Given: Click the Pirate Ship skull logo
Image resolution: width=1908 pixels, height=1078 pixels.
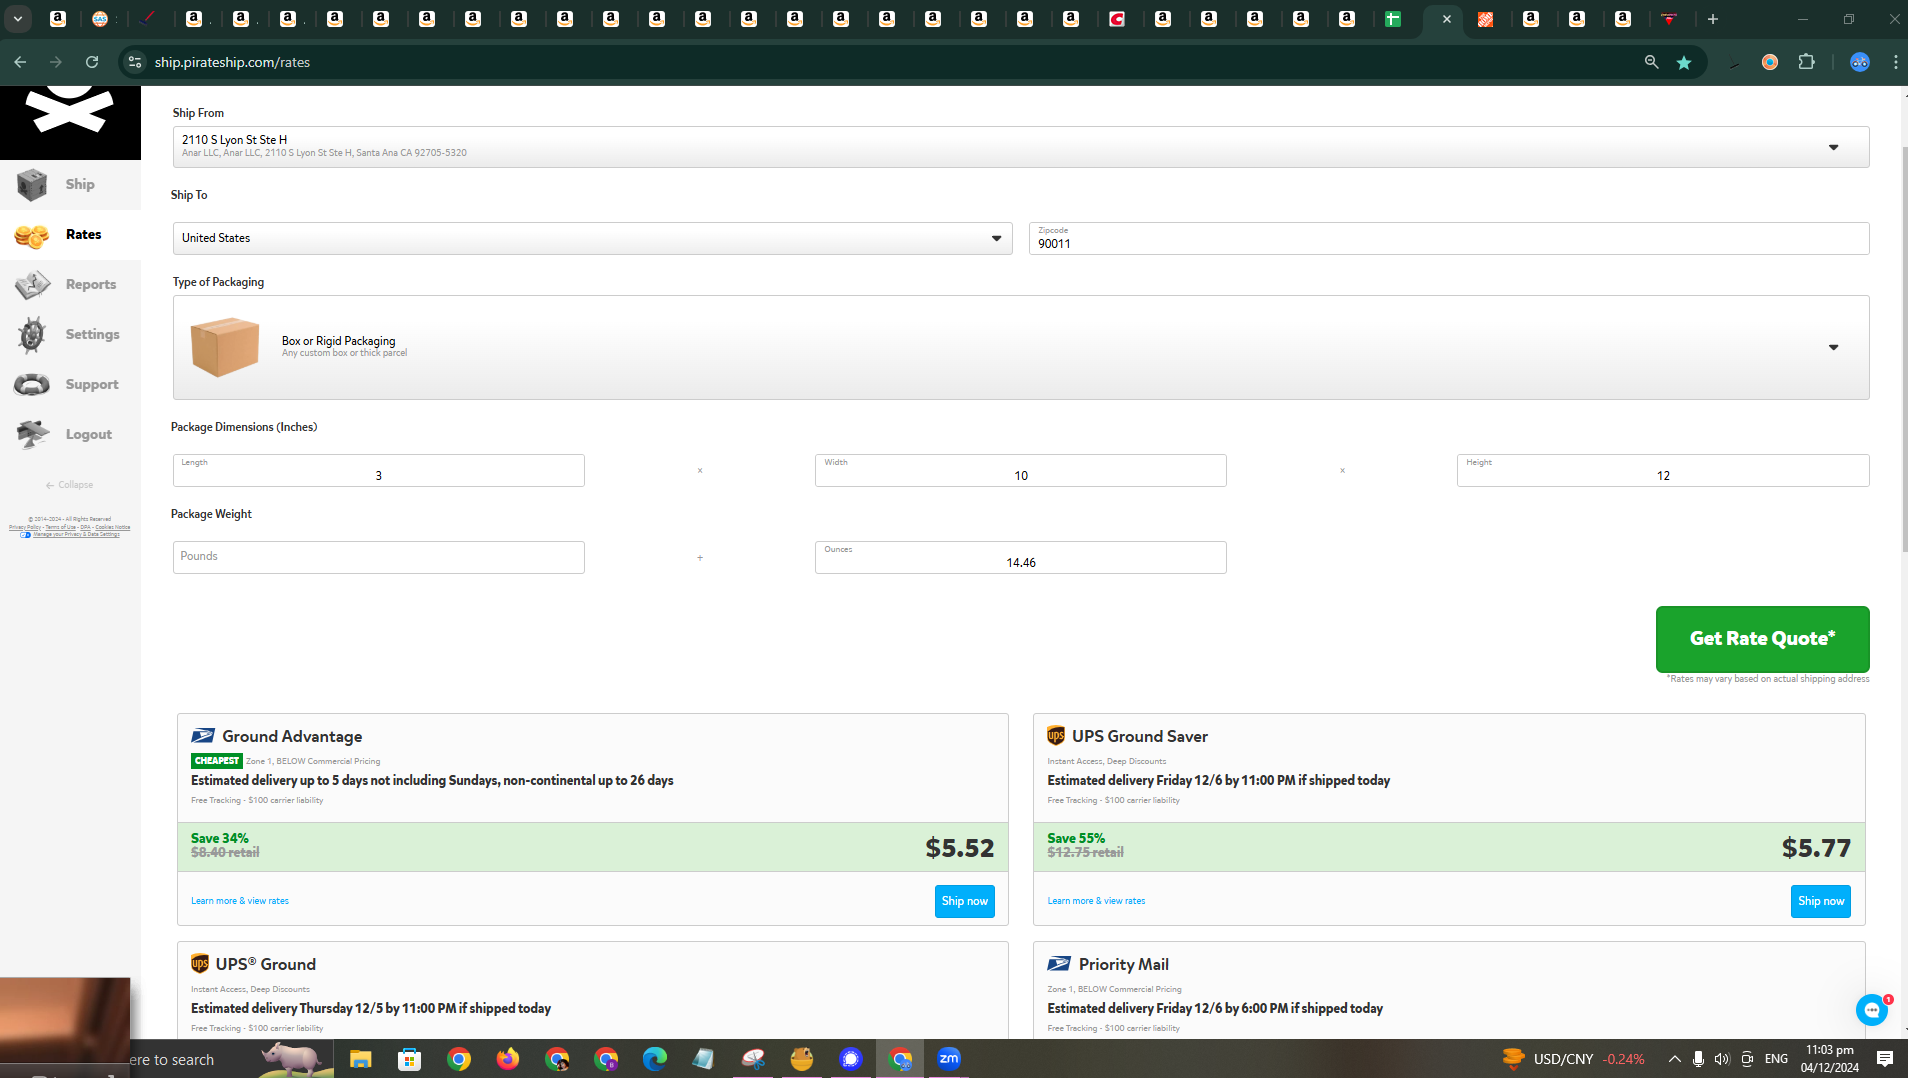Looking at the screenshot, I should click(70, 110).
